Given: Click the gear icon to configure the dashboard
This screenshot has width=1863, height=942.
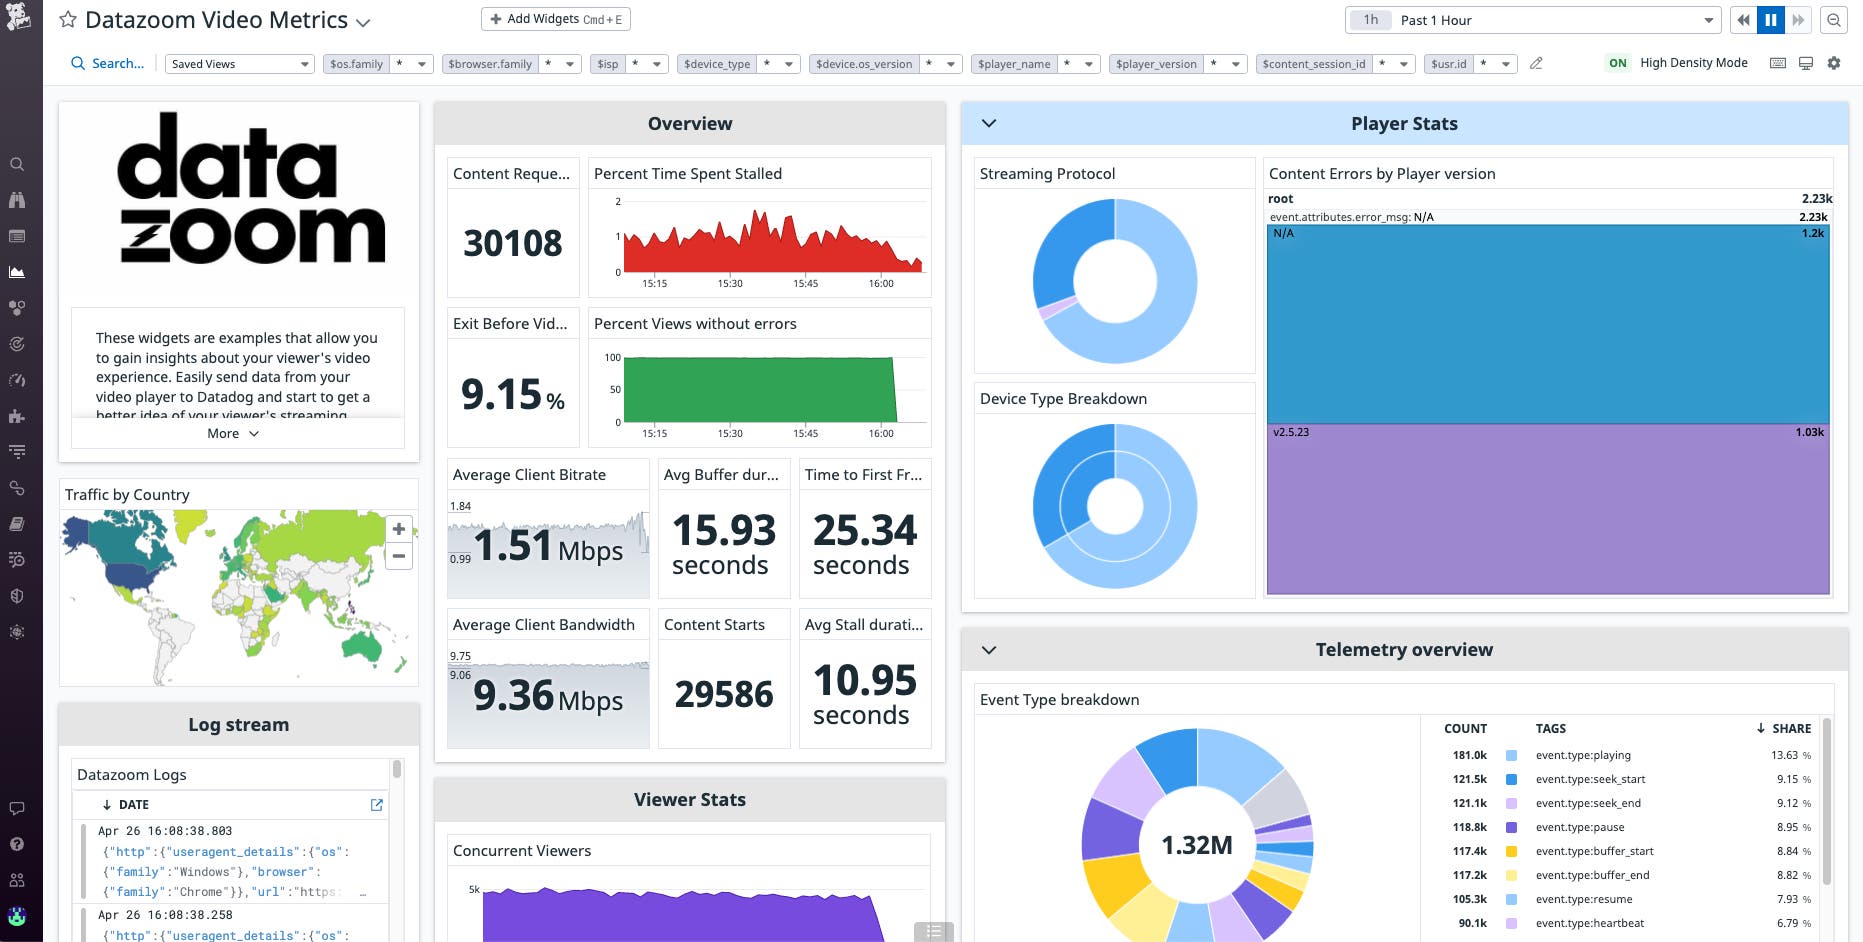Looking at the screenshot, I should click(x=1834, y=62).
